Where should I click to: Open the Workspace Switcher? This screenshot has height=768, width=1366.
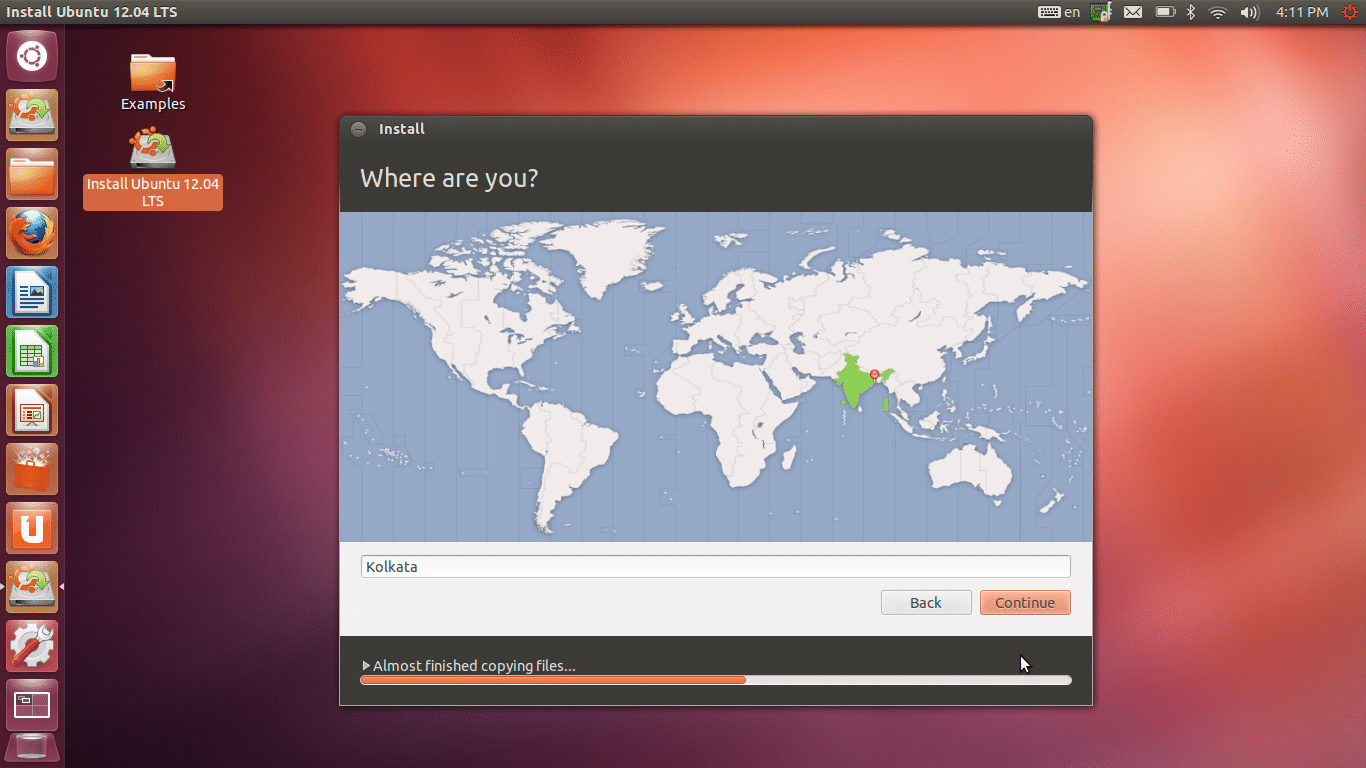[32, 704]
